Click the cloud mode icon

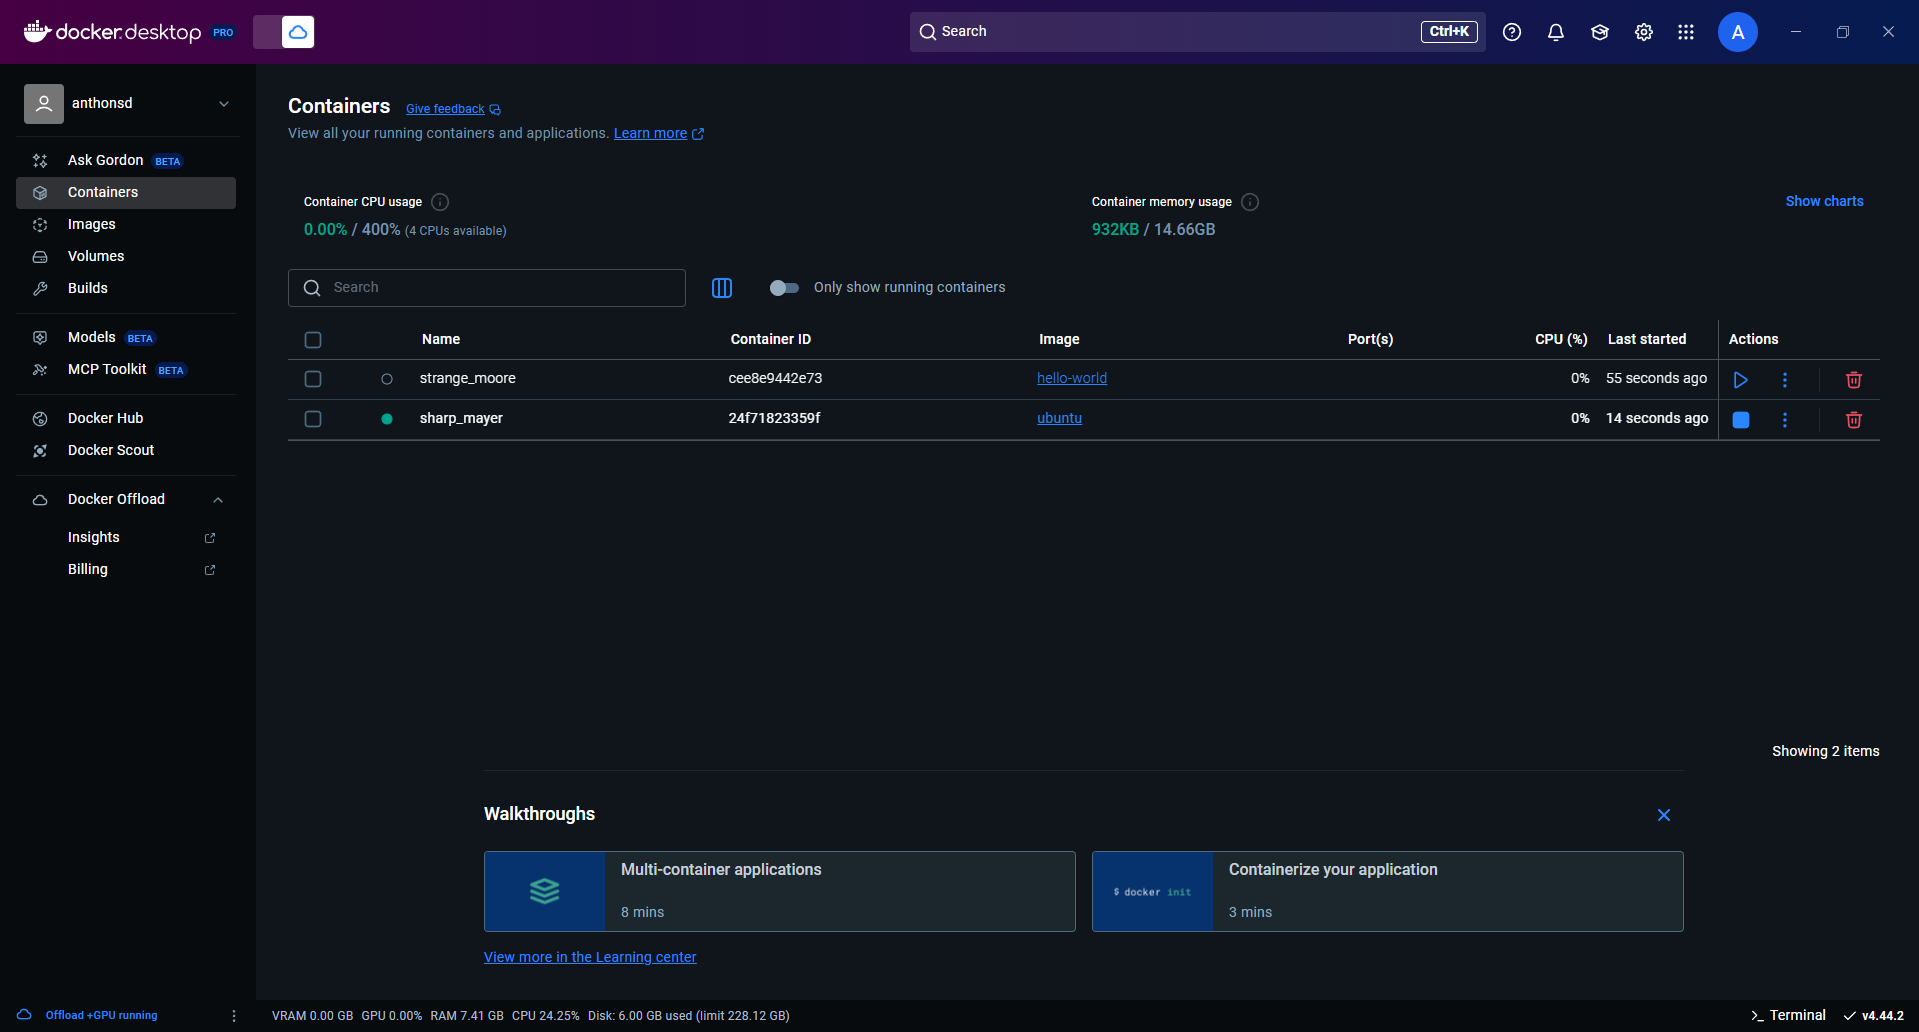(298, 32)
